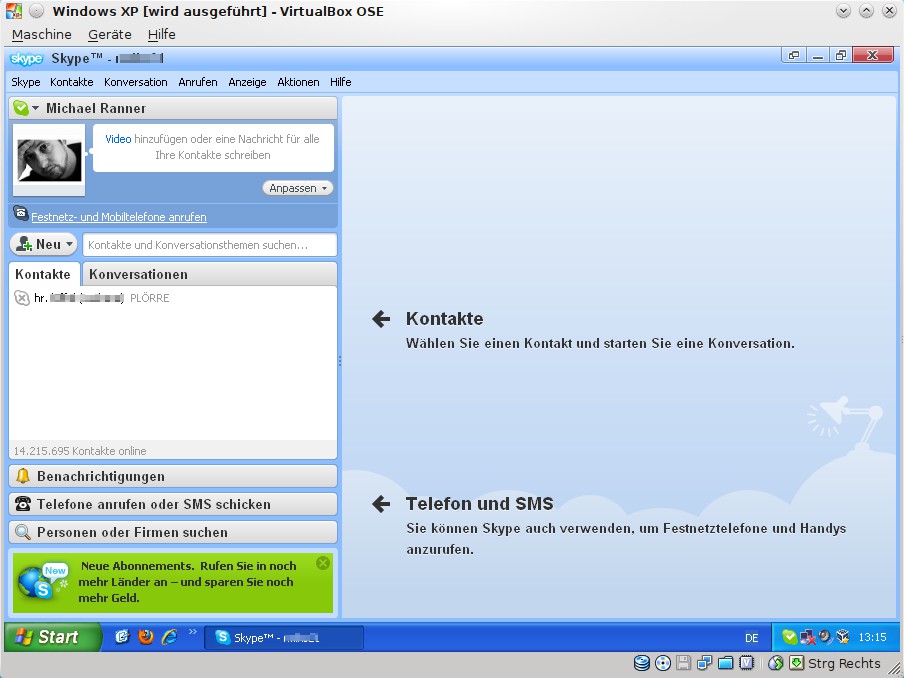
Task: Click the profile picture thumbnail
Action: click(49, 160)
